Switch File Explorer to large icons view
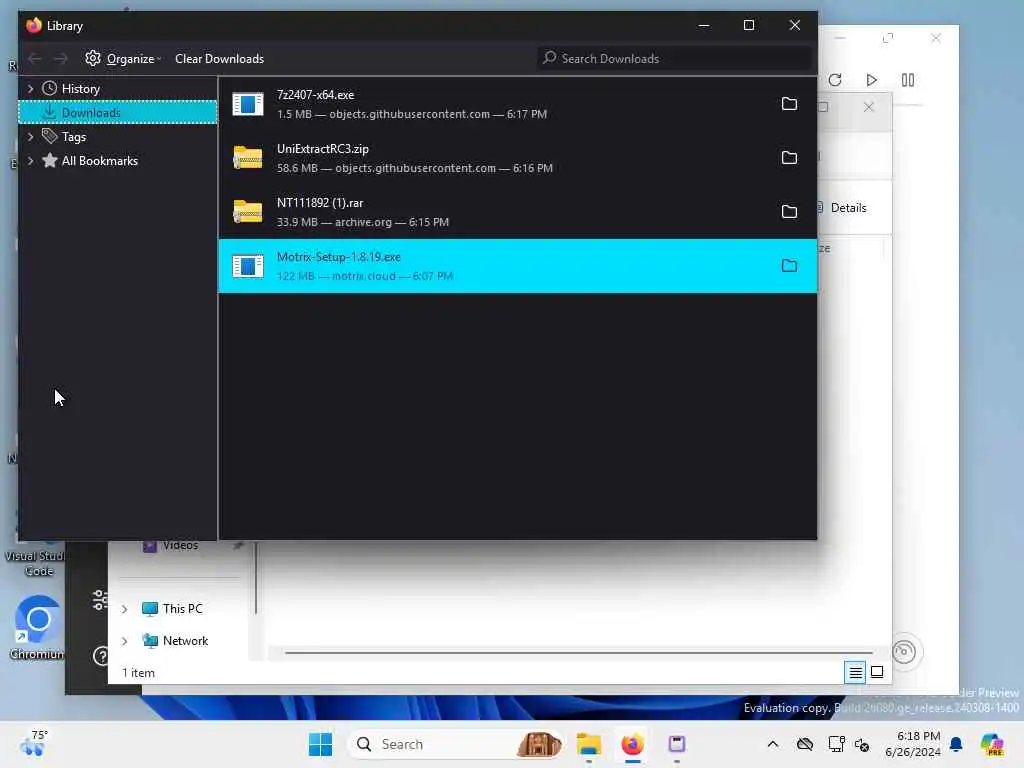This screenshot has width=1024, height=768. pyautogui.click(x=877, y=672)
